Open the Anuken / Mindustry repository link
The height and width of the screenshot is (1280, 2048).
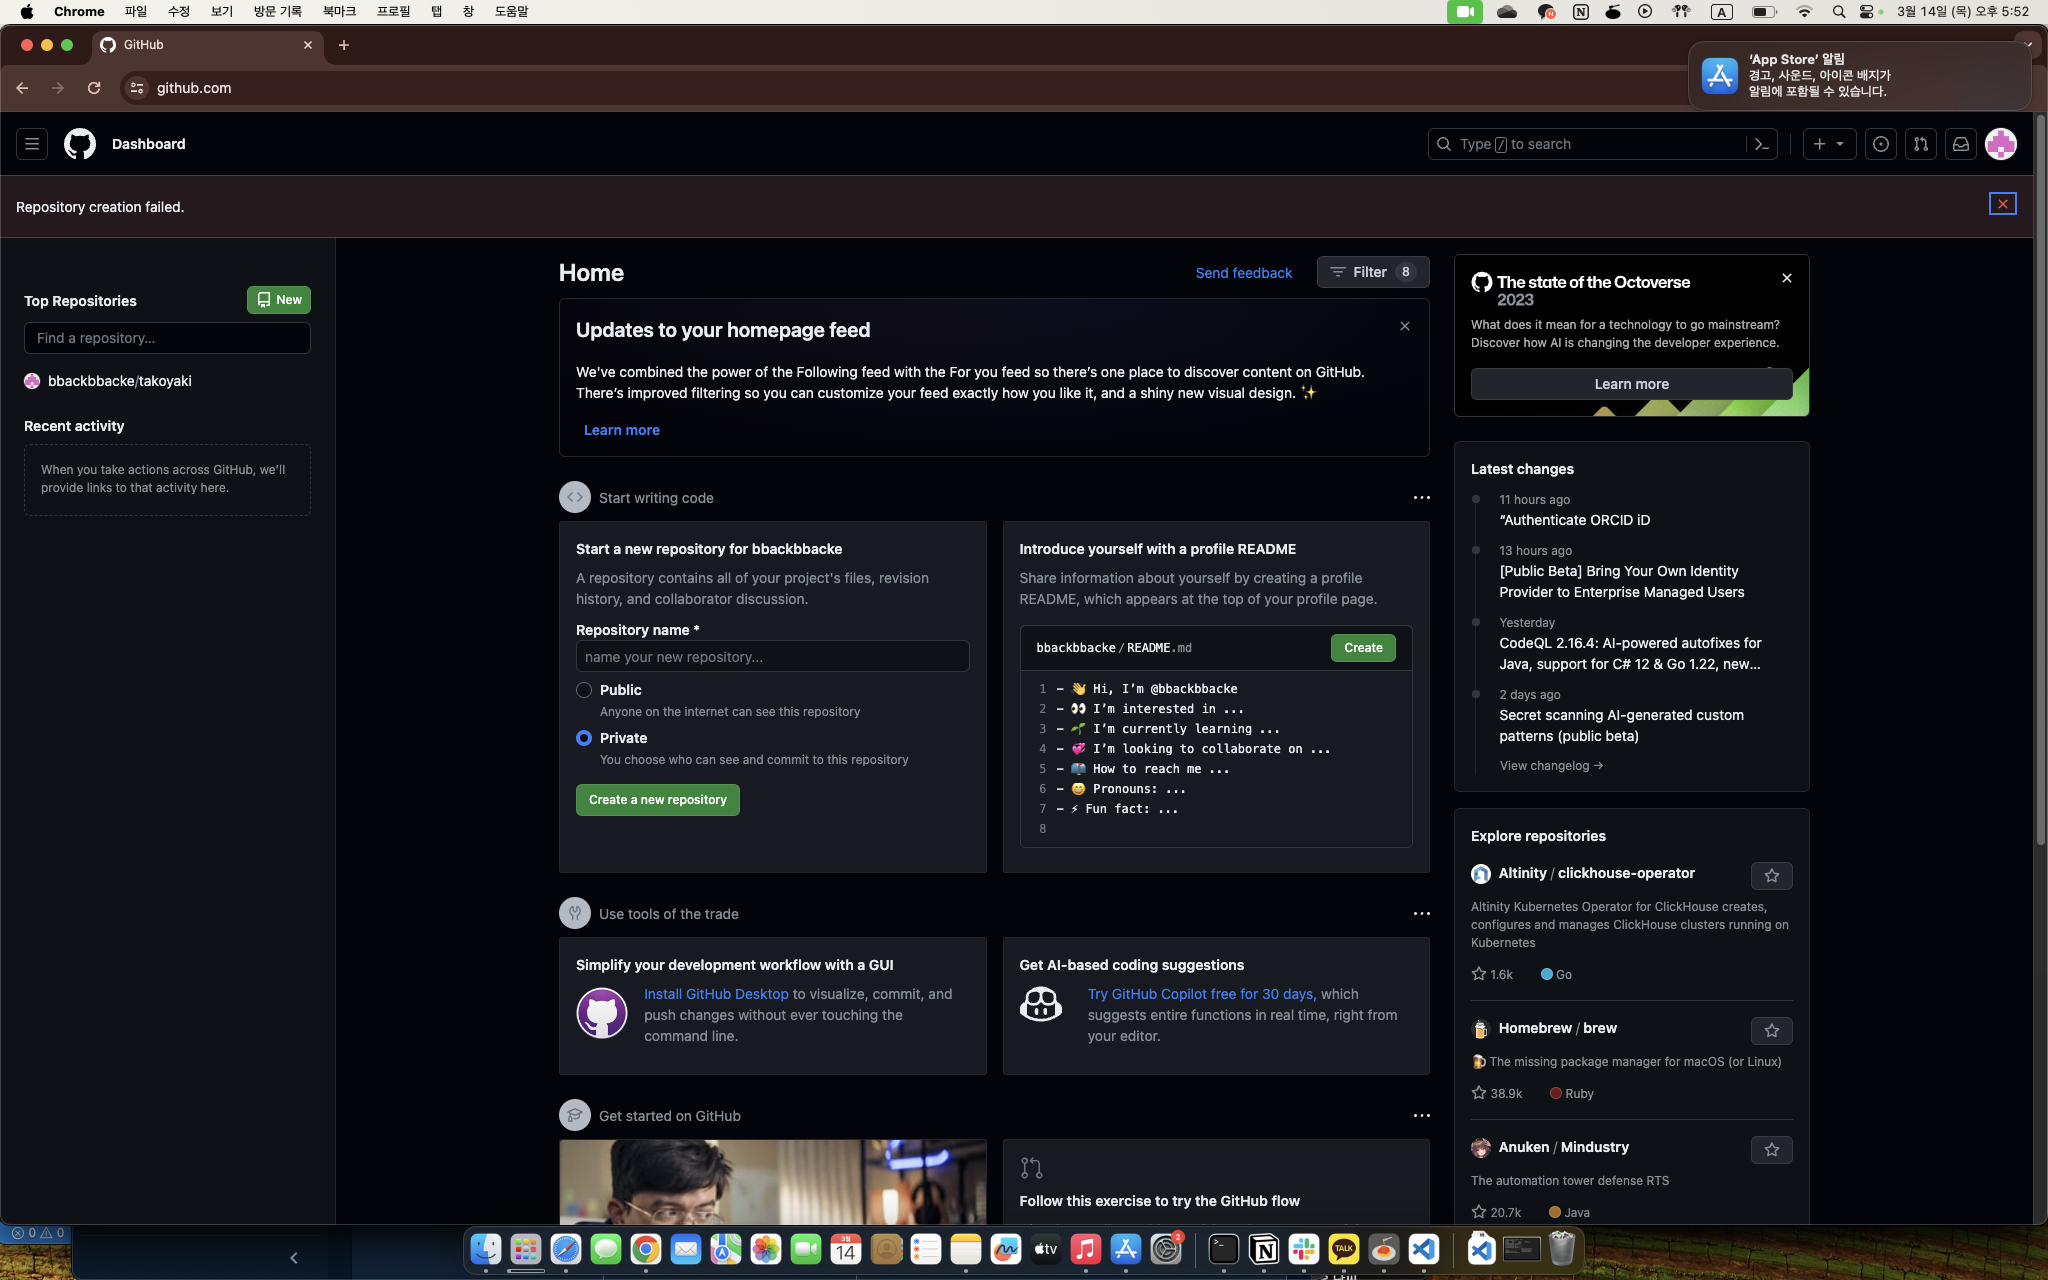[x=1564, y=1147]
